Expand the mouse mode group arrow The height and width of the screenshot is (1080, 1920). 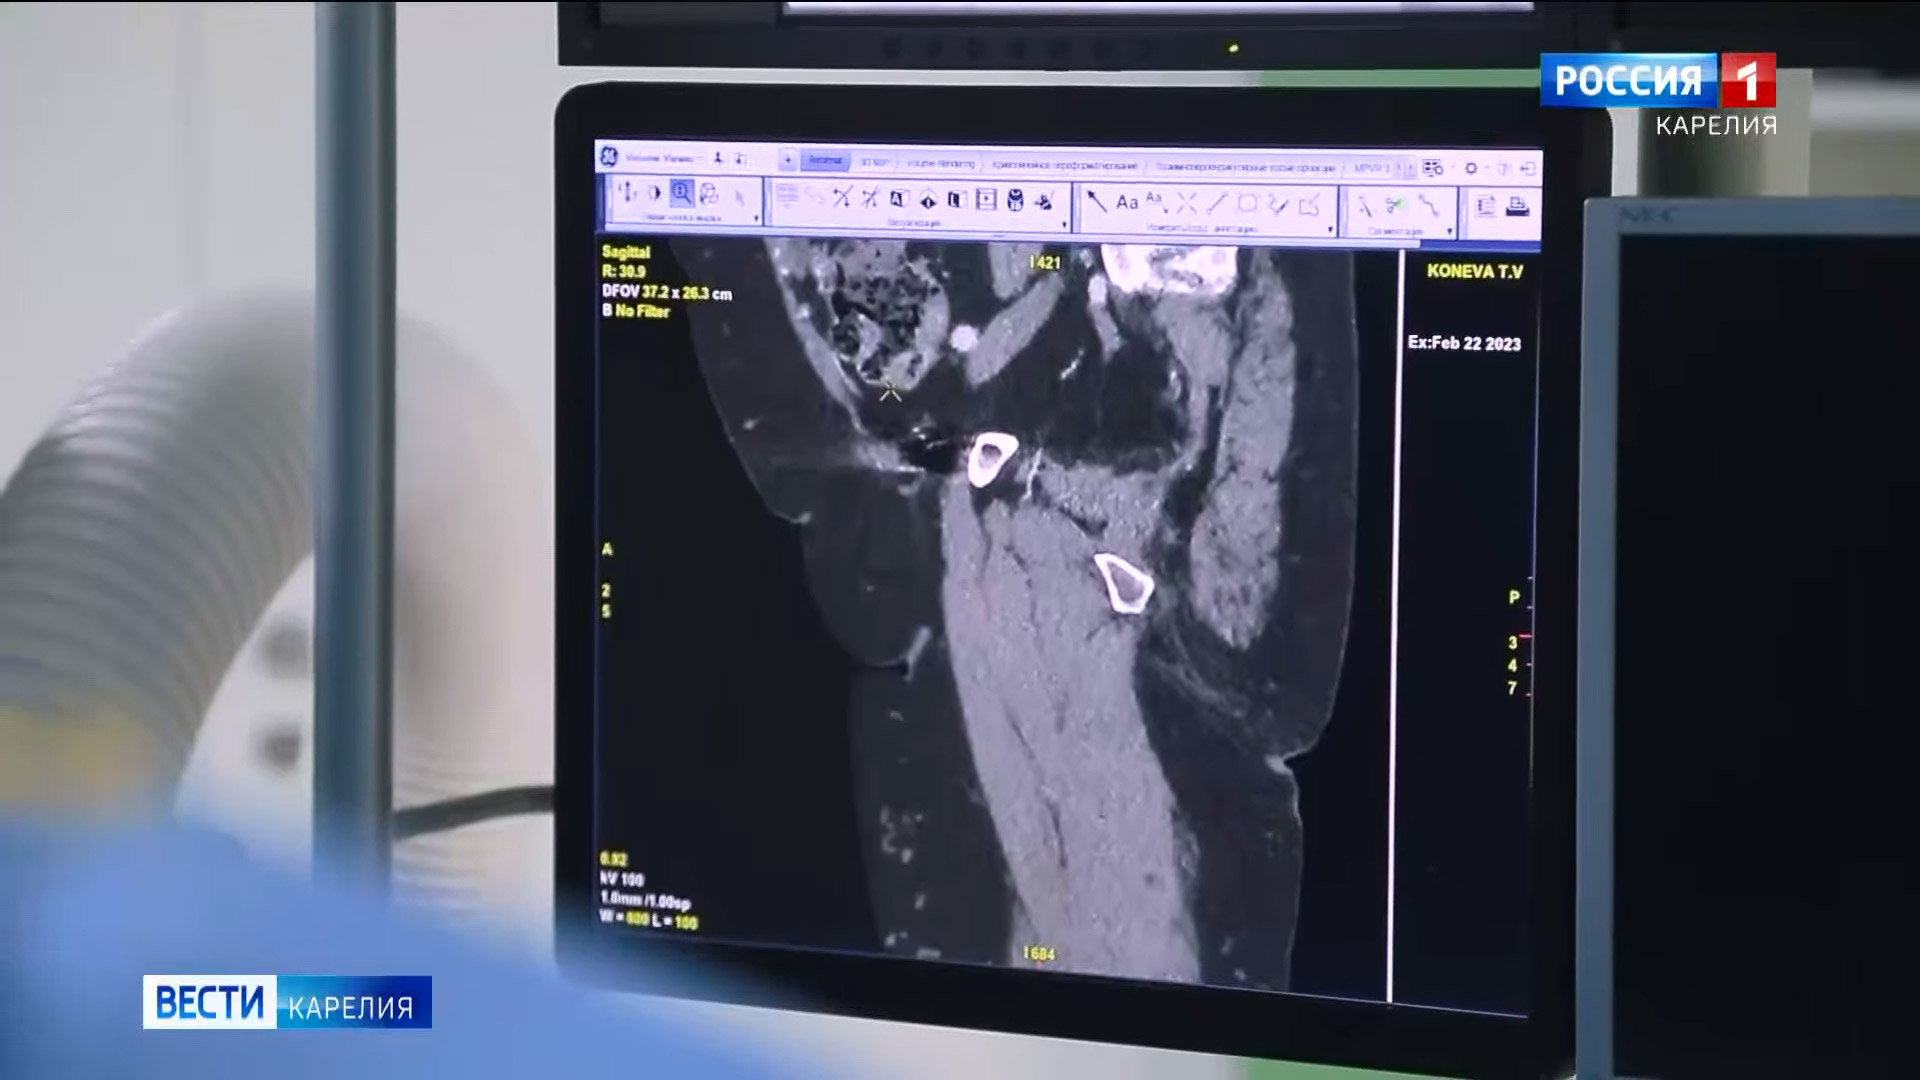click(756, 219)
